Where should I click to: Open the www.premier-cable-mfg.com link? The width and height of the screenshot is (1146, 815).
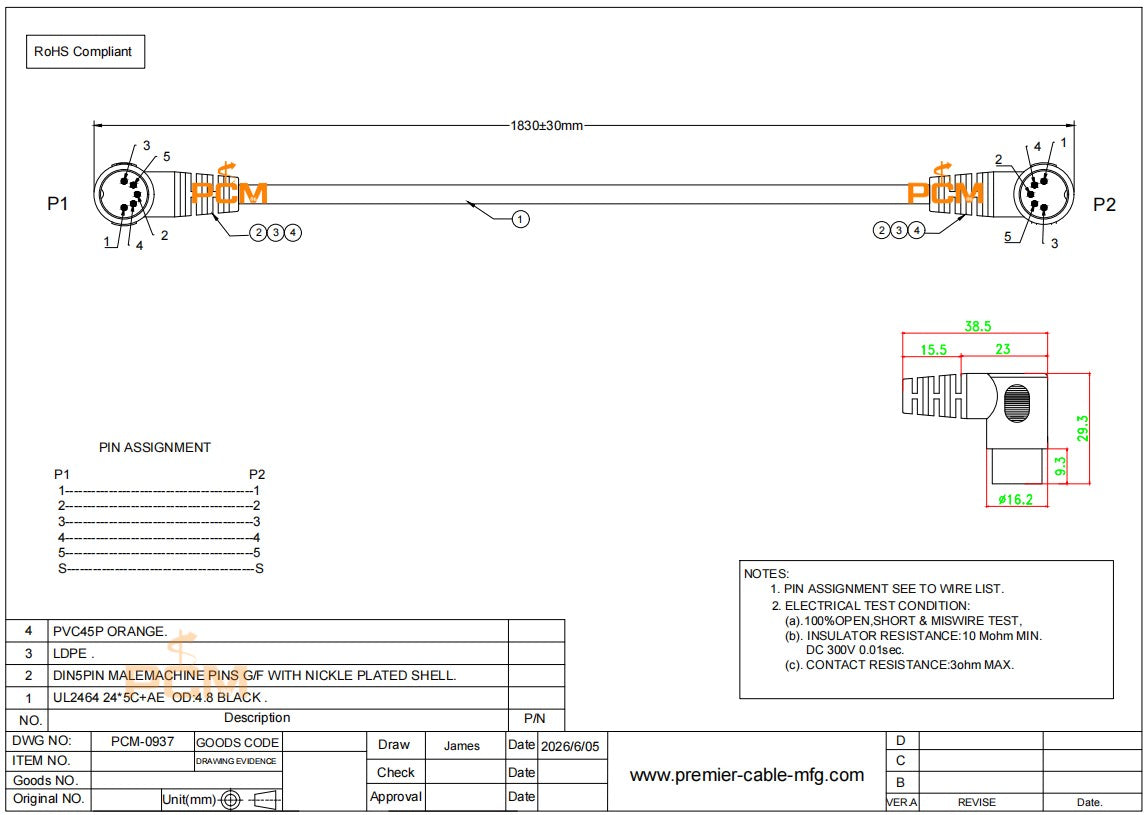pyautogui.click(x=746, y=775)
